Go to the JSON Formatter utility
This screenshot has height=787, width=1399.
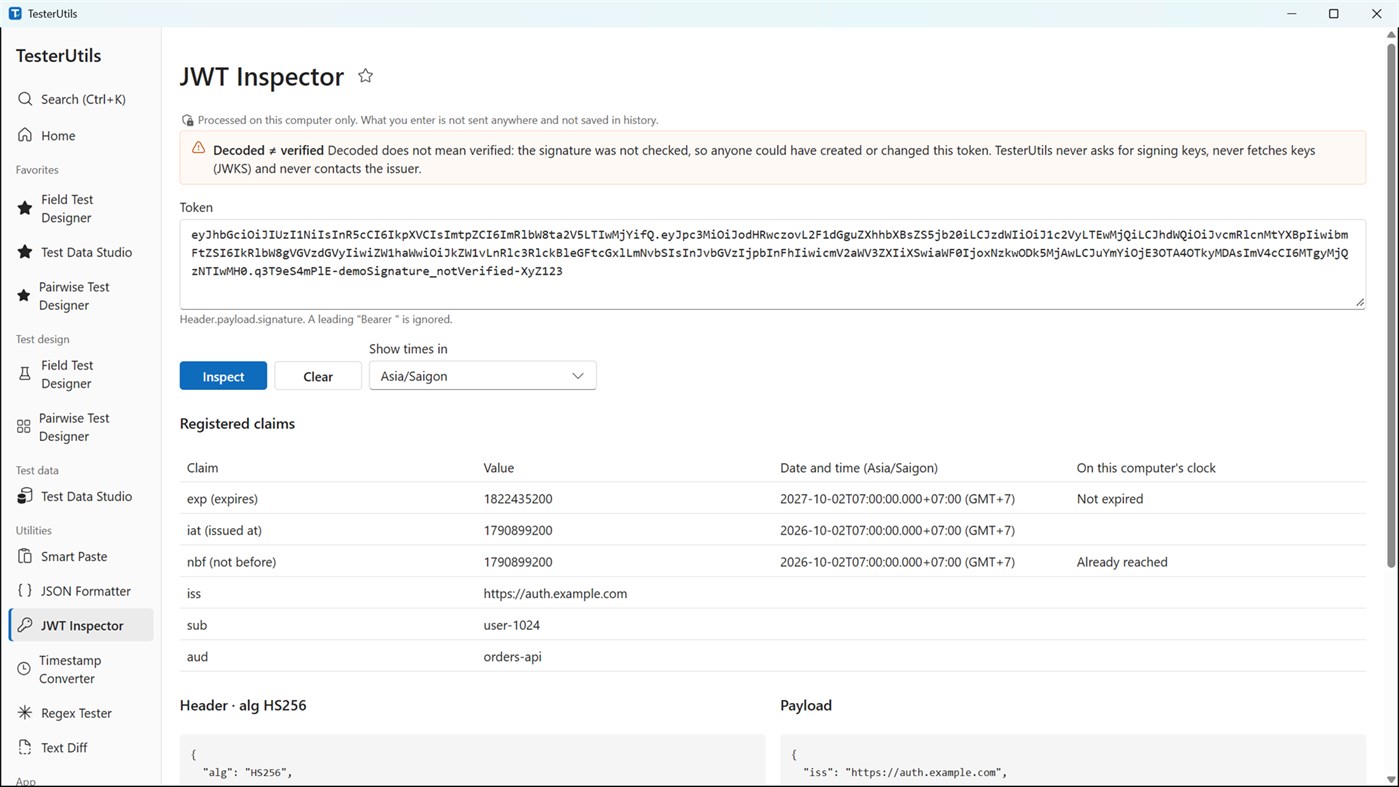pyautogui.click(x=81, y=591)
